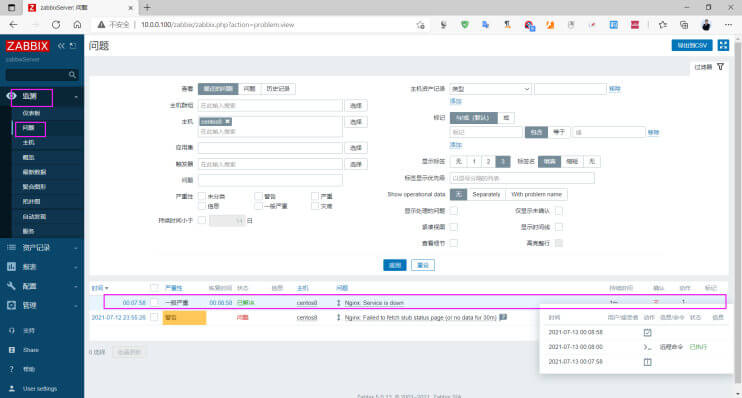Expand the 配置 sidebar menu
Screen dimensions: 742x398
(42, 286)
